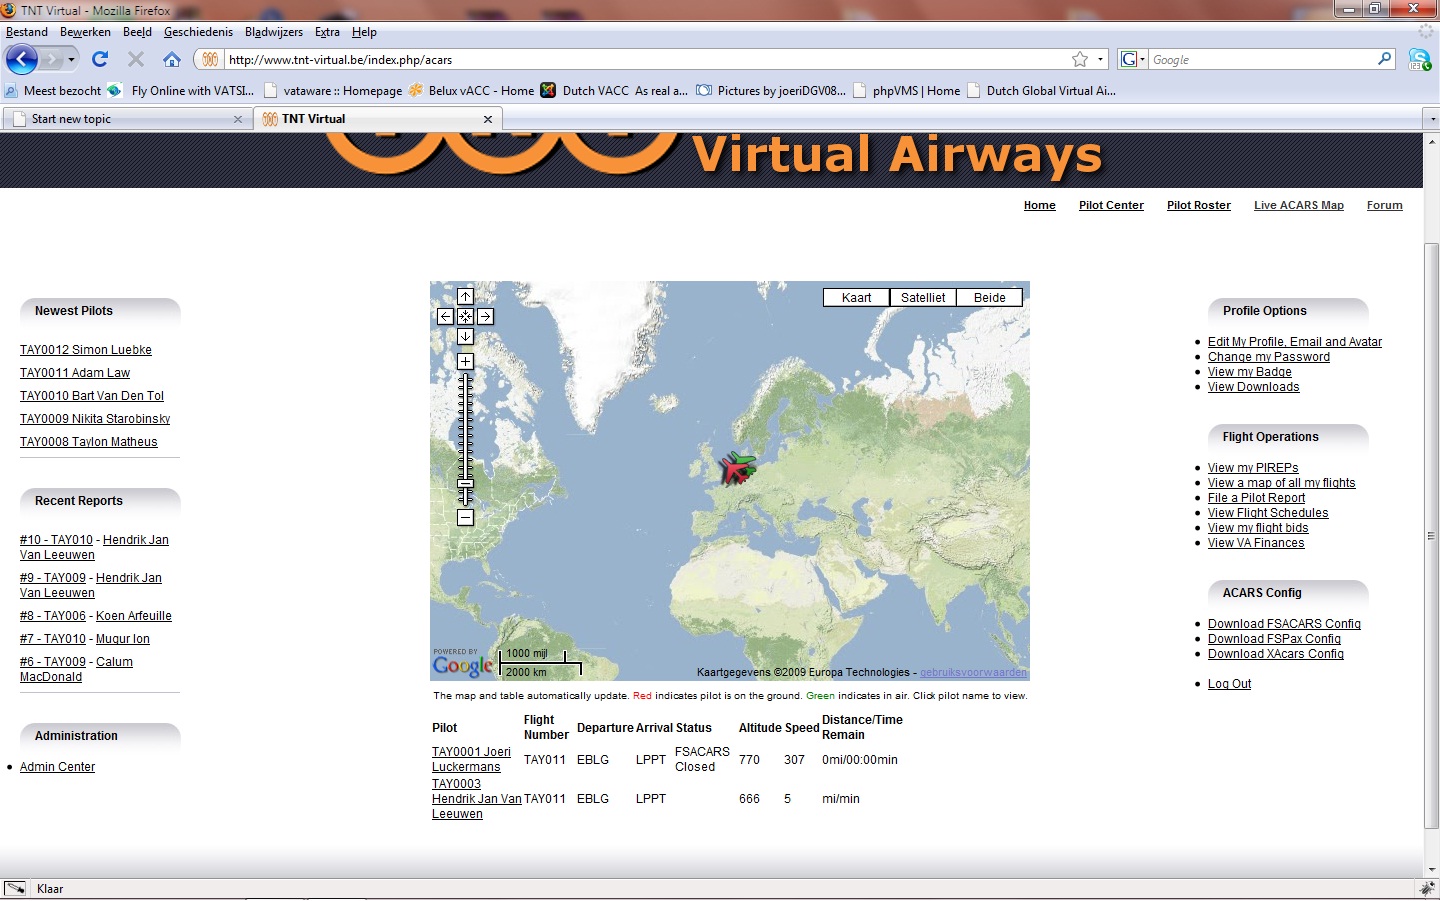Open the Belux vACC Home bookmark
The image size is (1440, 901).
click(471, 90)
